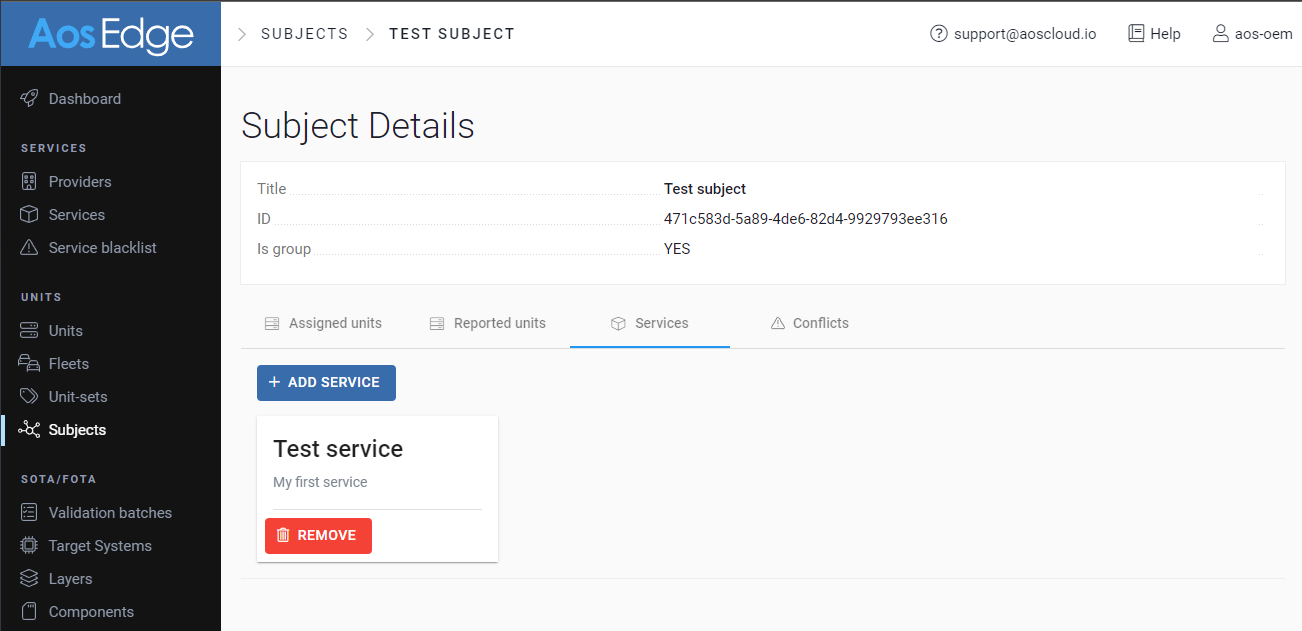
Task: Switch to the Assigned units tab
Action: tap(323, 323)
